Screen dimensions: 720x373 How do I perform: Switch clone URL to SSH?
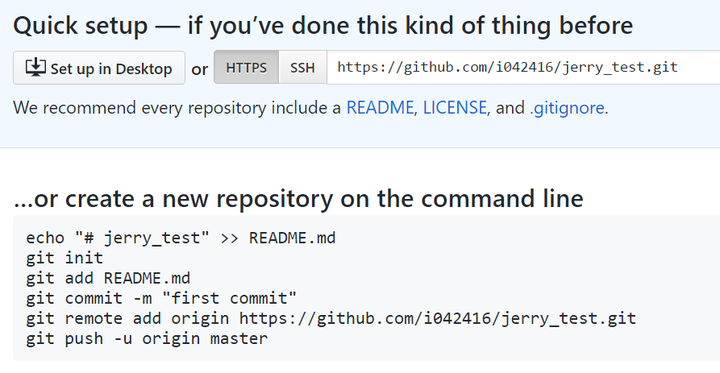303,68
